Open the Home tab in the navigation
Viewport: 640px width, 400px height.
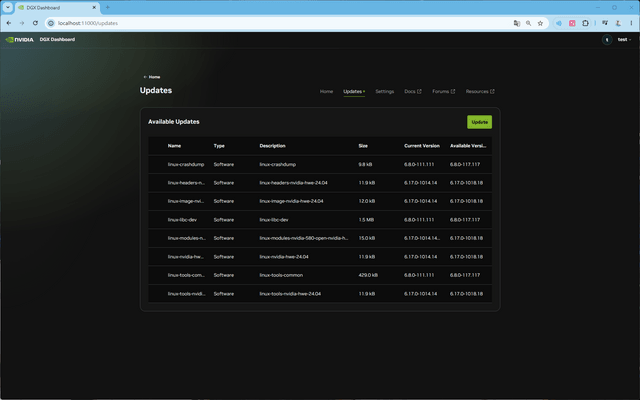click(x=326, y=91)
